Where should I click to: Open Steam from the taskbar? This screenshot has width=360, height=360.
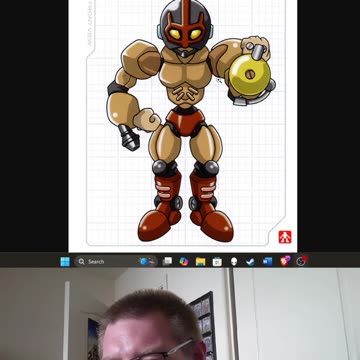tap(250, 262)
